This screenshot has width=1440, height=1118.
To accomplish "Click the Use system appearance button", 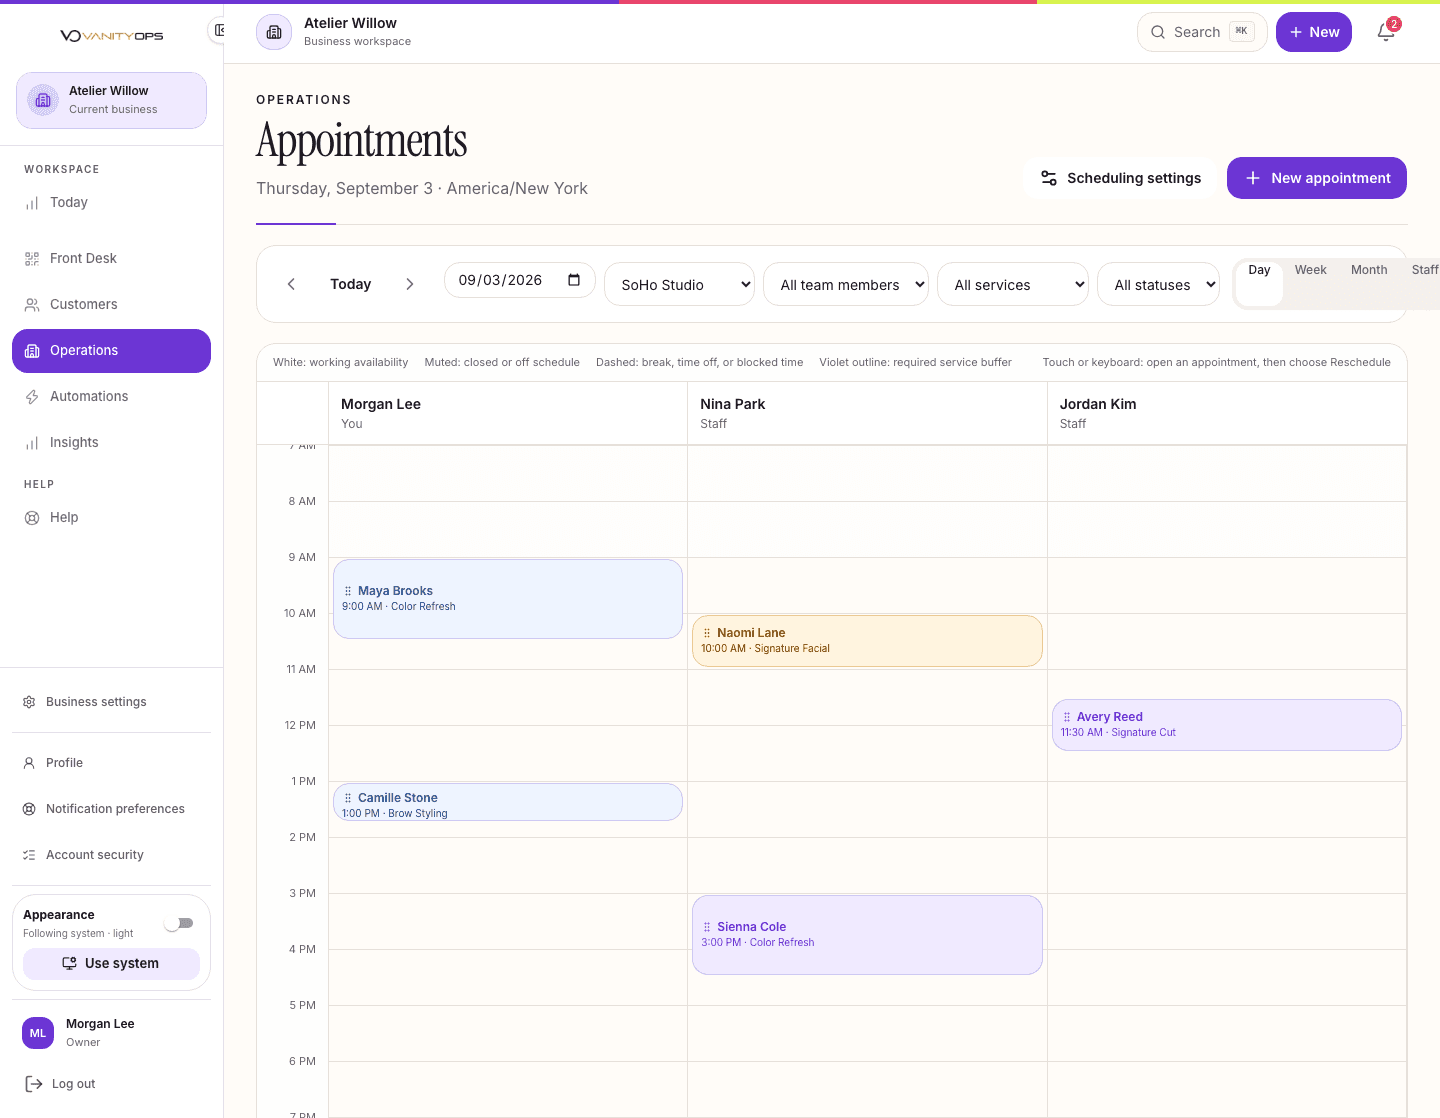I will [x=111, y=963].
